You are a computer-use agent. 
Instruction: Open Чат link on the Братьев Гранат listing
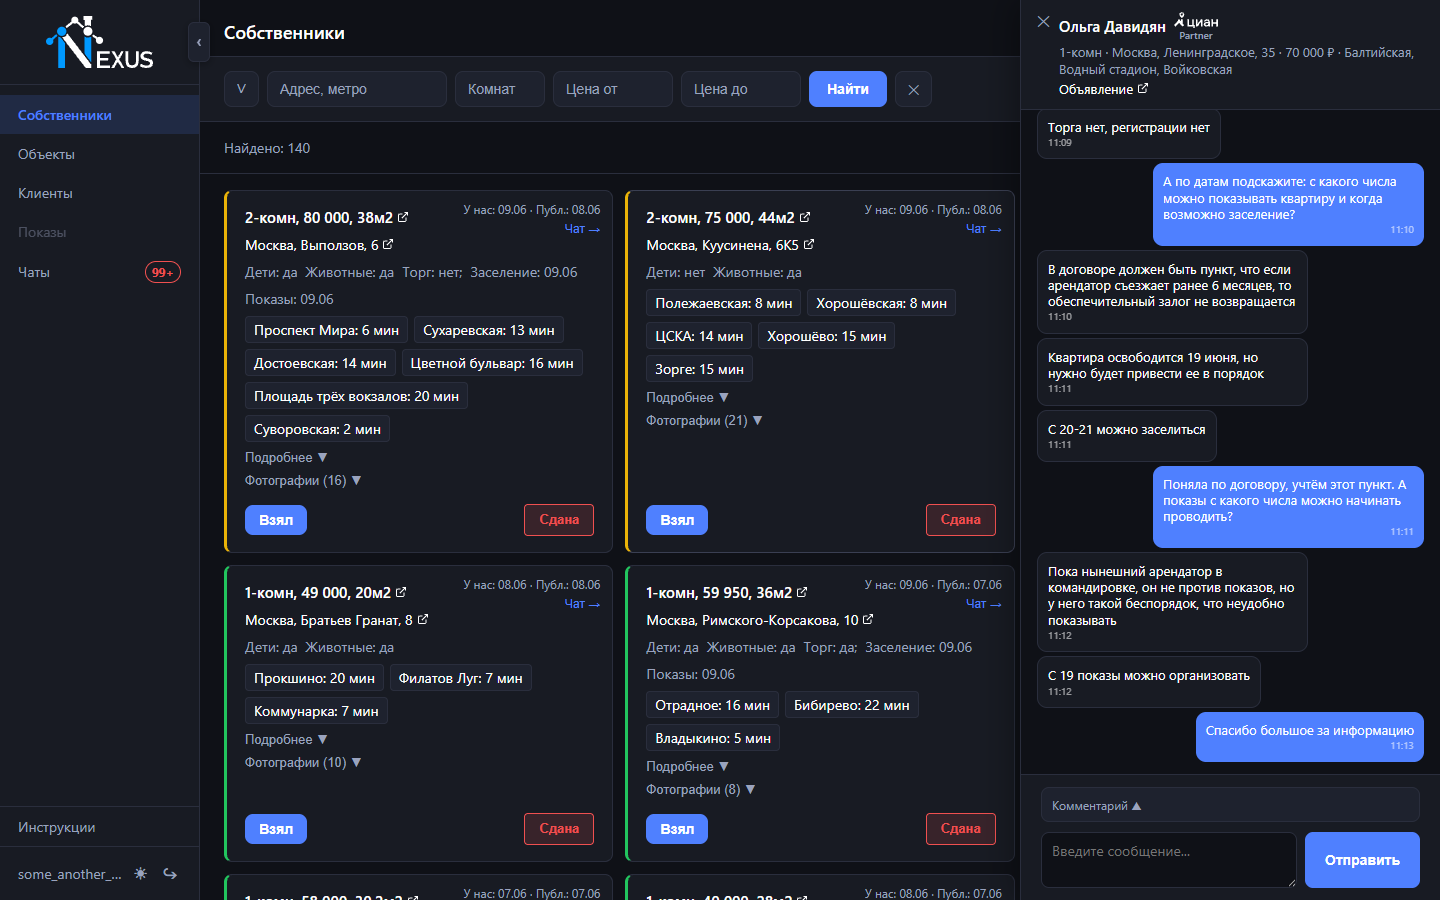[582, 604]
